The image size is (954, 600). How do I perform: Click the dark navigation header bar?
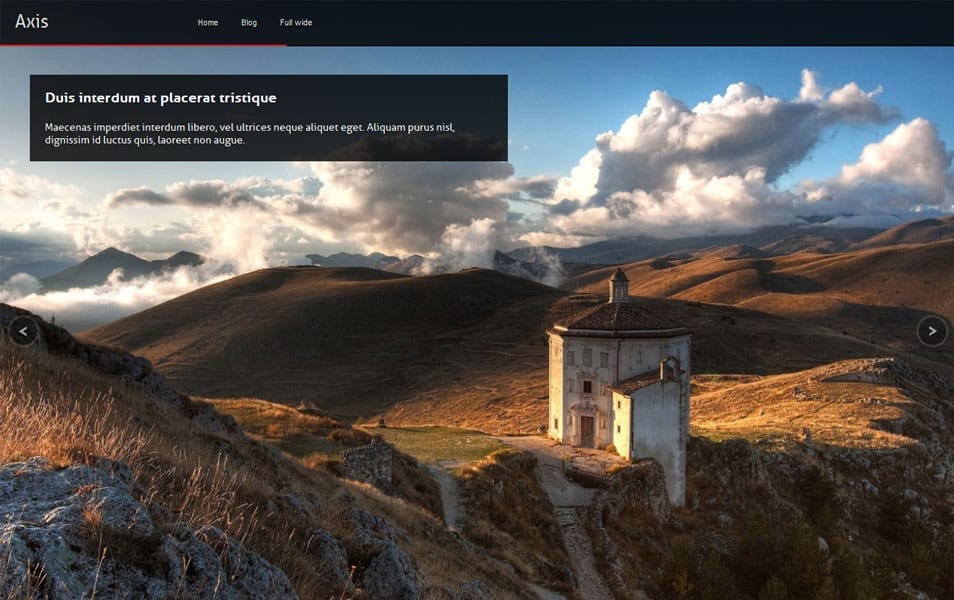pos(600,20)
